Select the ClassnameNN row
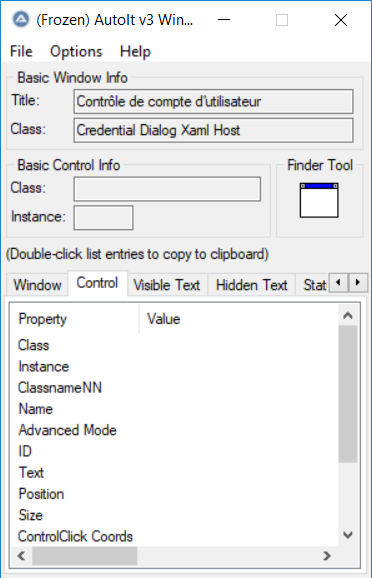 coord(174,388)
